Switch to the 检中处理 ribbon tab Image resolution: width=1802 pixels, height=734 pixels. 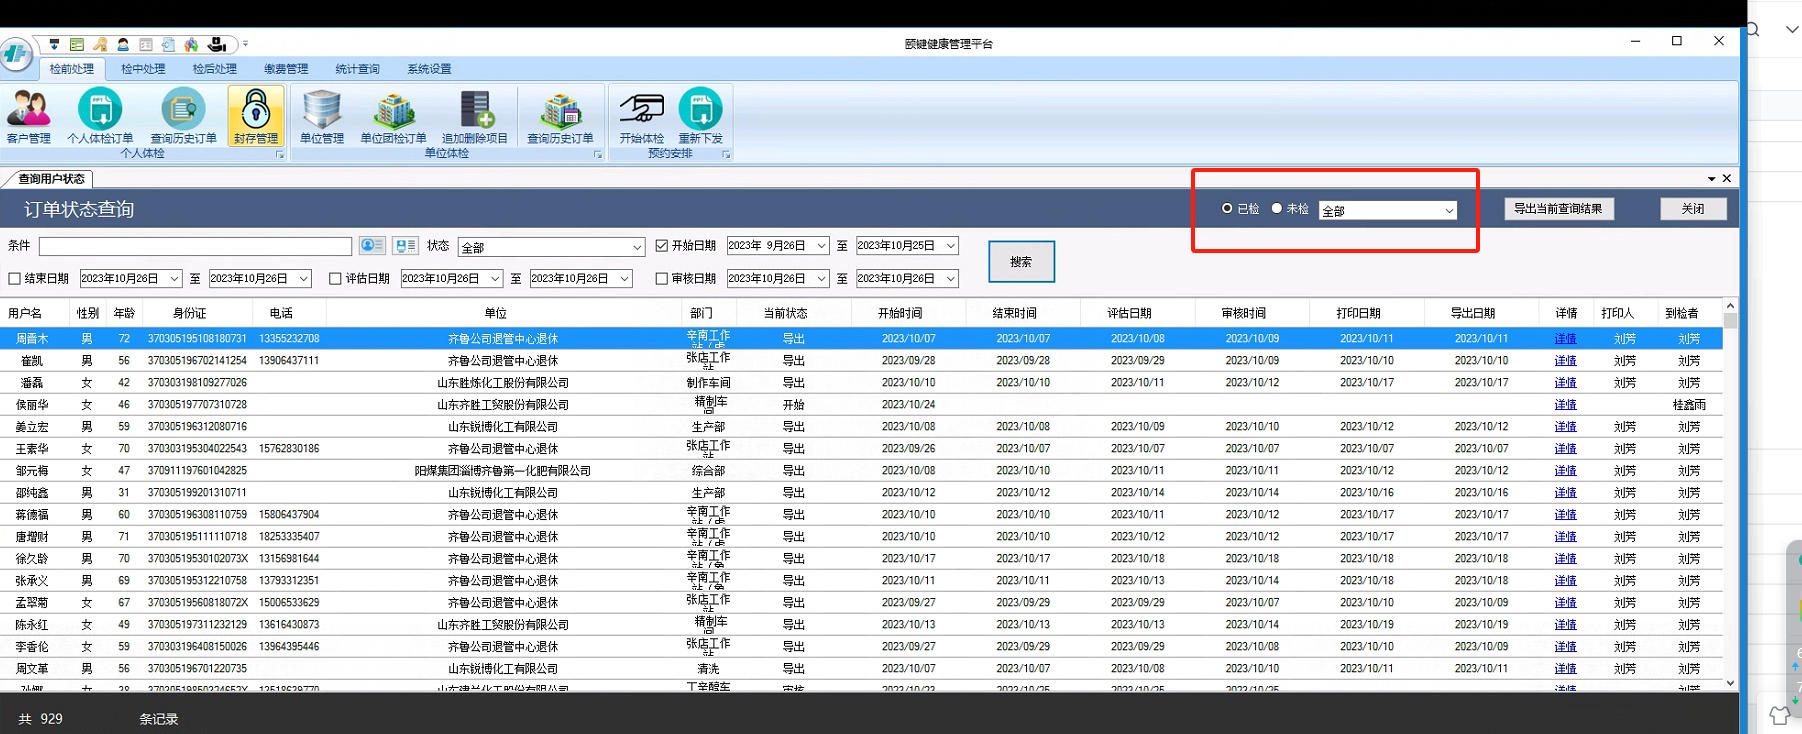tap(143, 69)
